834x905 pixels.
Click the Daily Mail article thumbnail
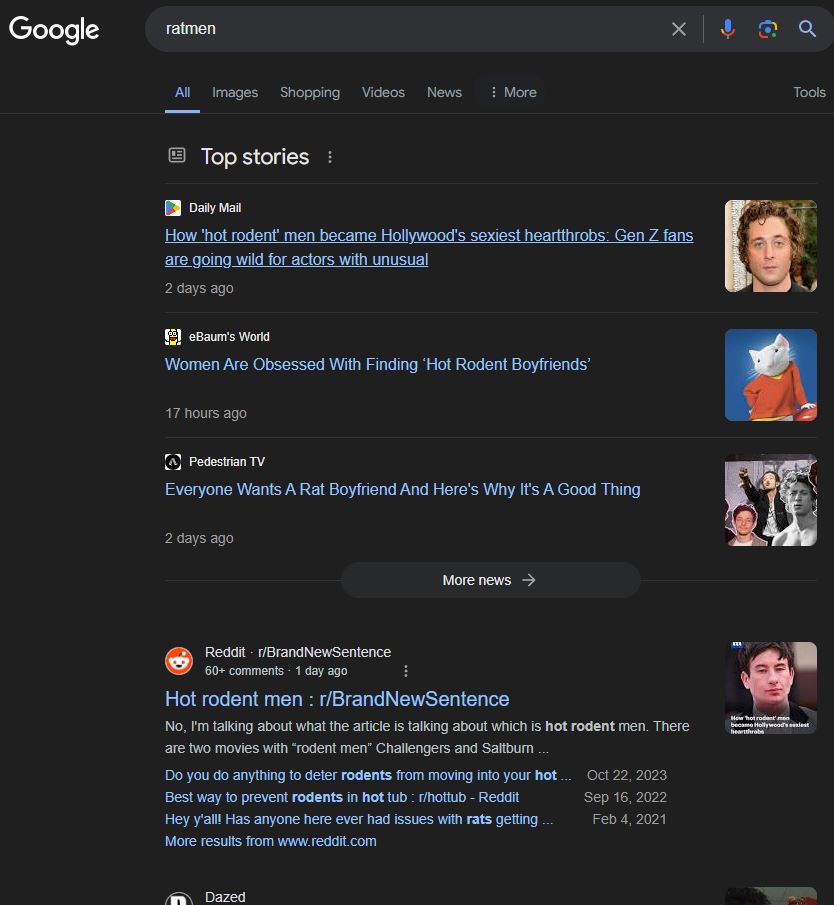771,246
